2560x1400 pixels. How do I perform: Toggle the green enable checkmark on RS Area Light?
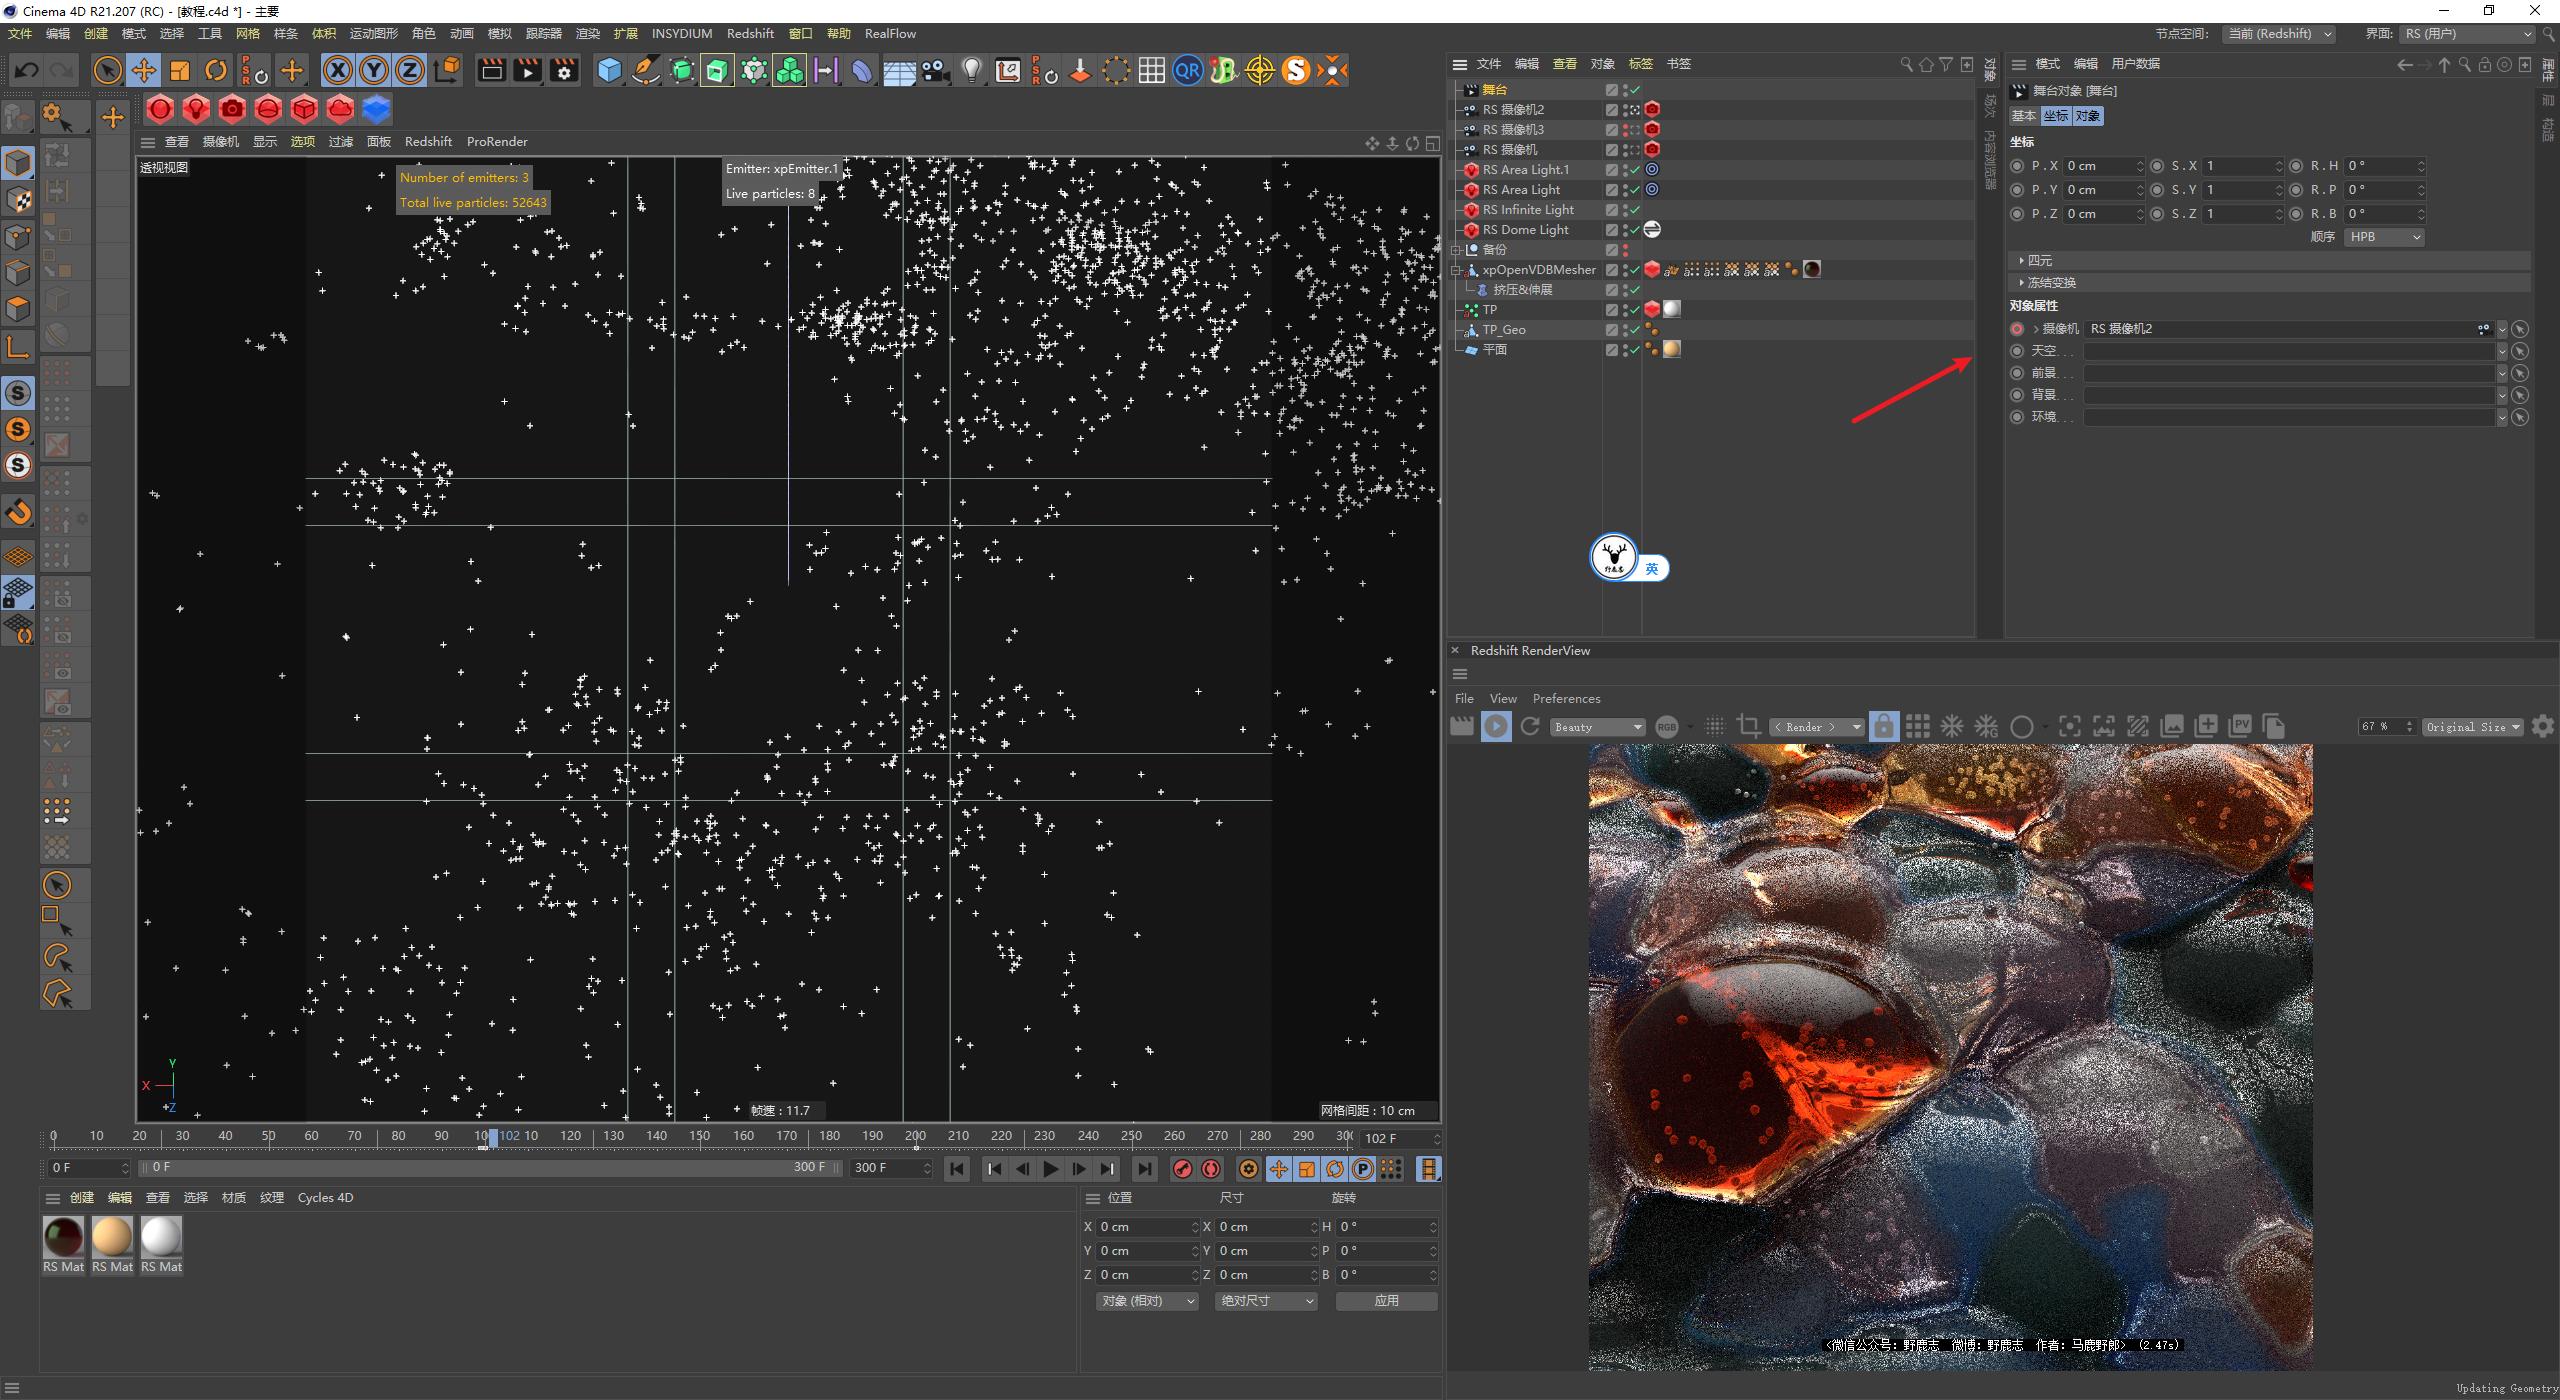1635,190
